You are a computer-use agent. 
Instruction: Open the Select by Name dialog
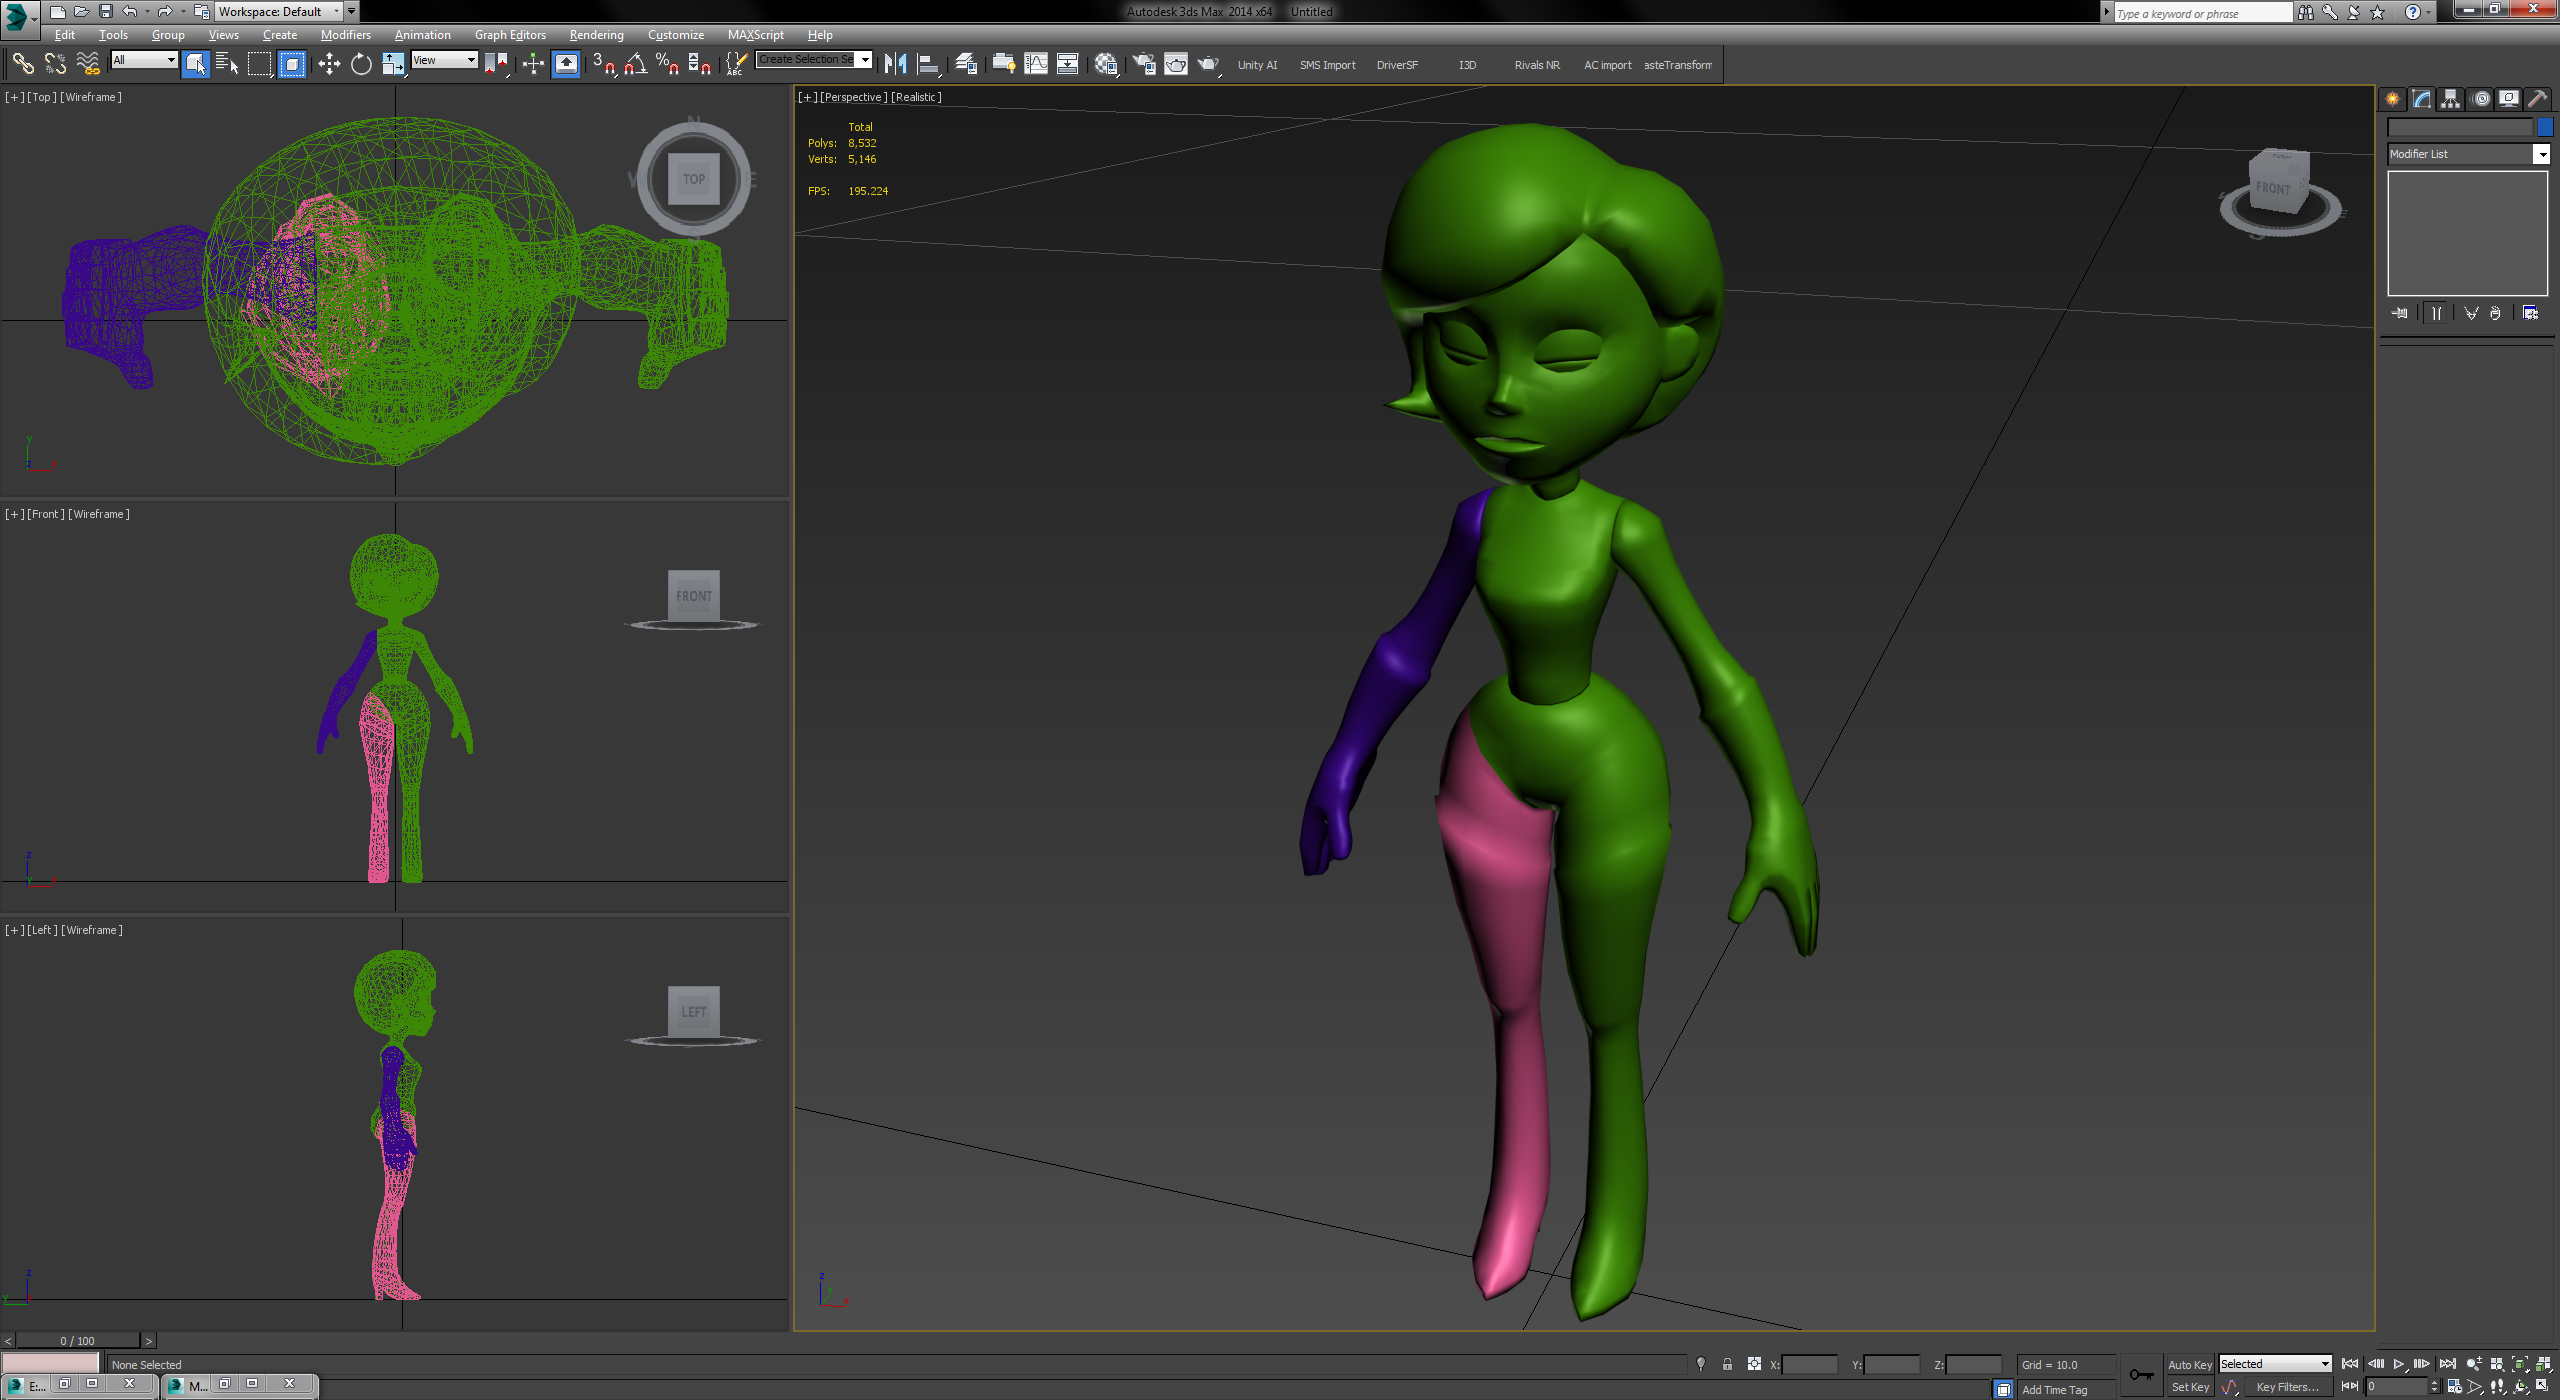227,64
